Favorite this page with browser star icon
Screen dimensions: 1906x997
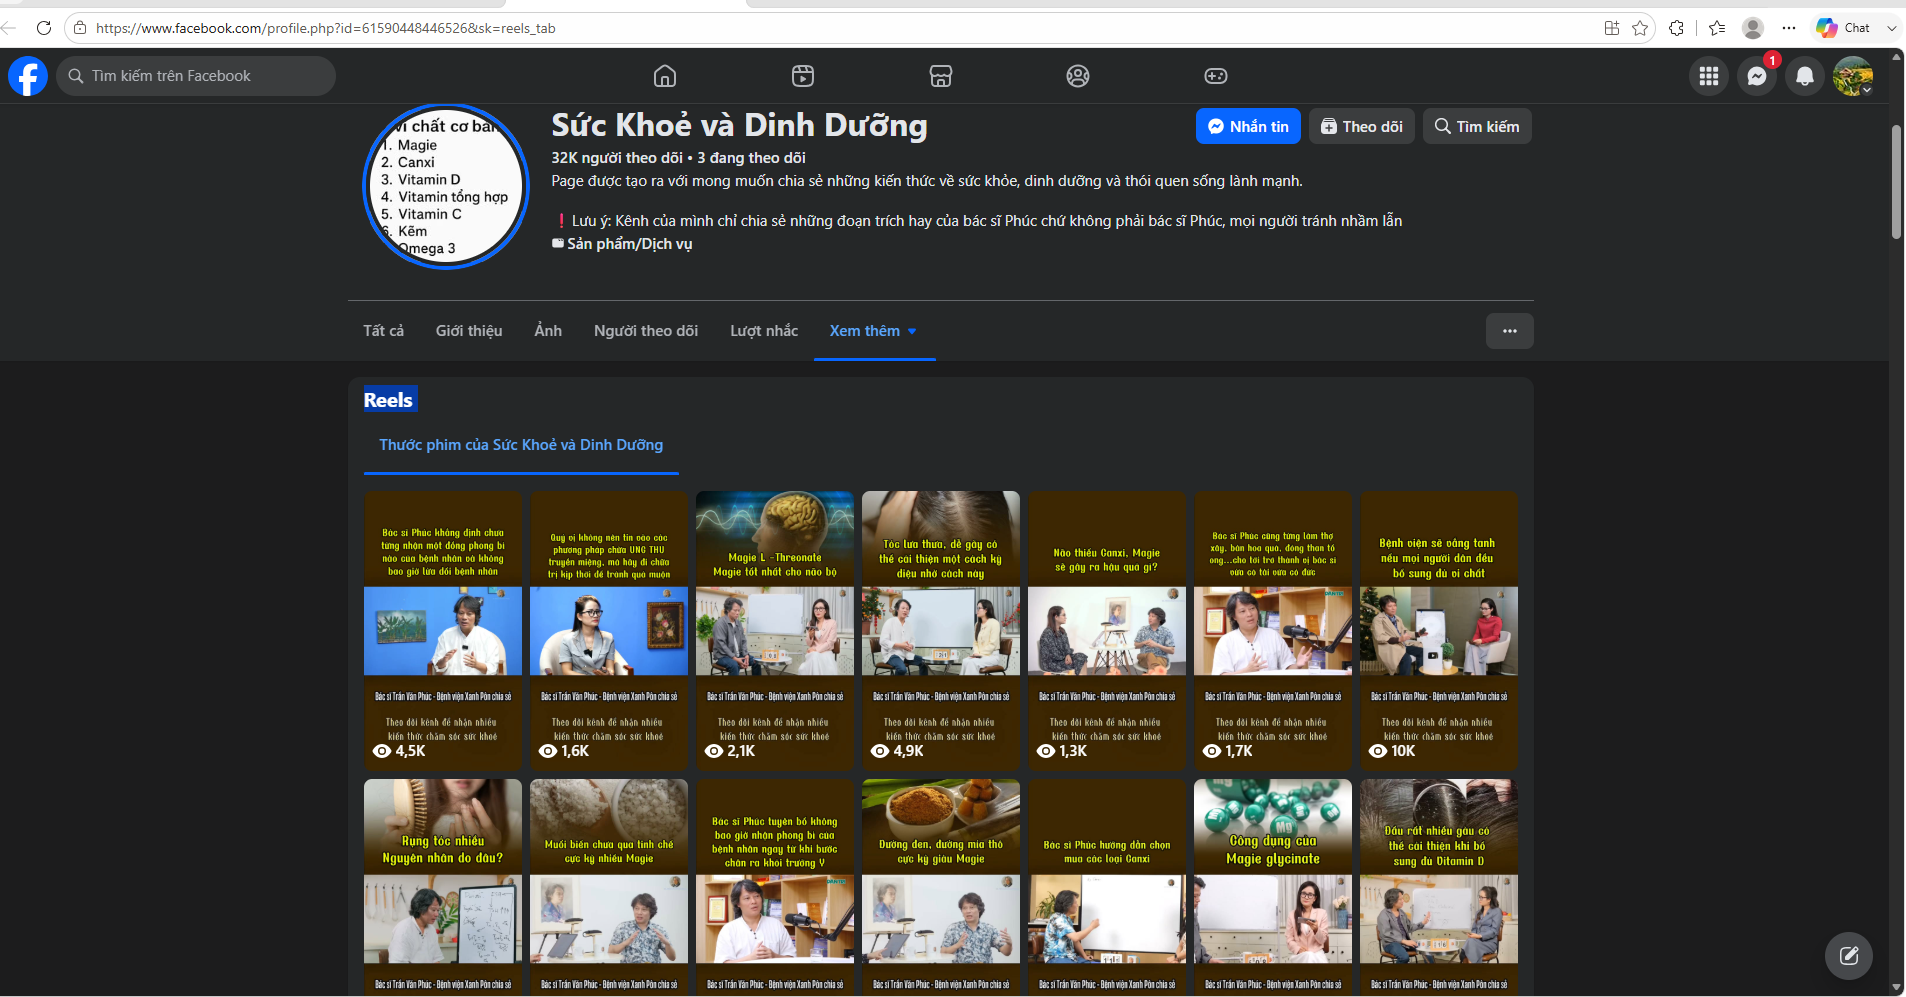tap(1640, 28)
